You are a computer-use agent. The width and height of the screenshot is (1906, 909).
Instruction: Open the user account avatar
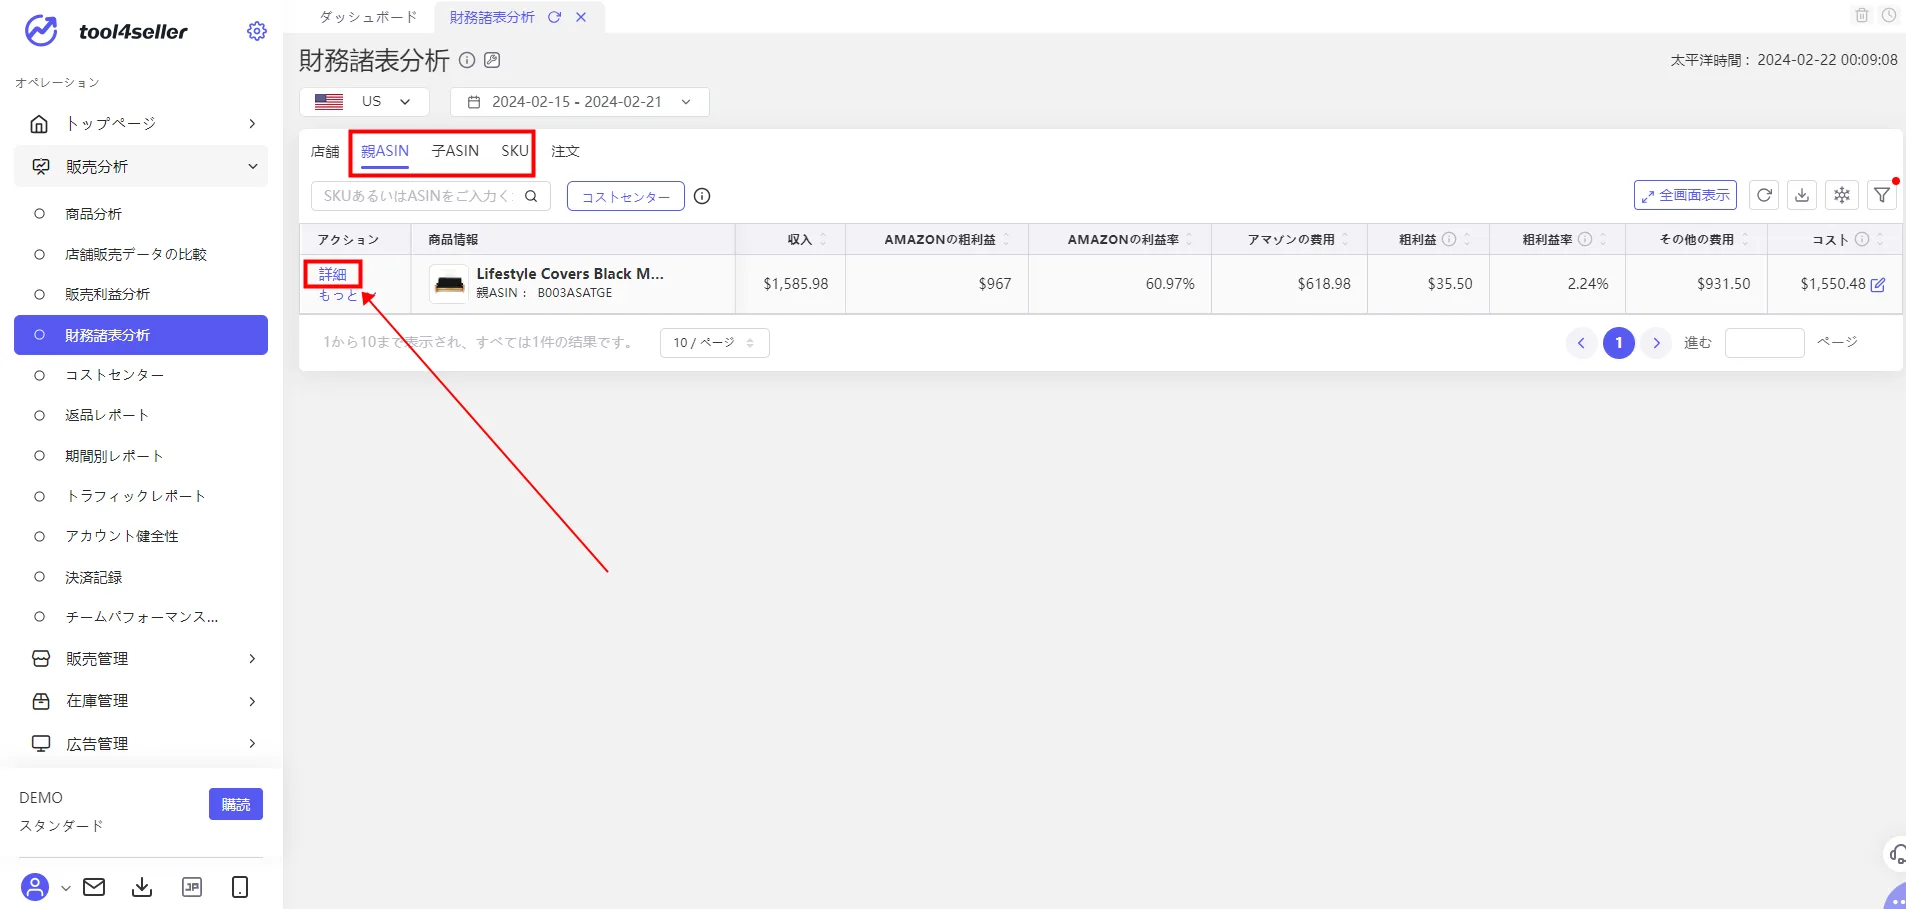35,887
